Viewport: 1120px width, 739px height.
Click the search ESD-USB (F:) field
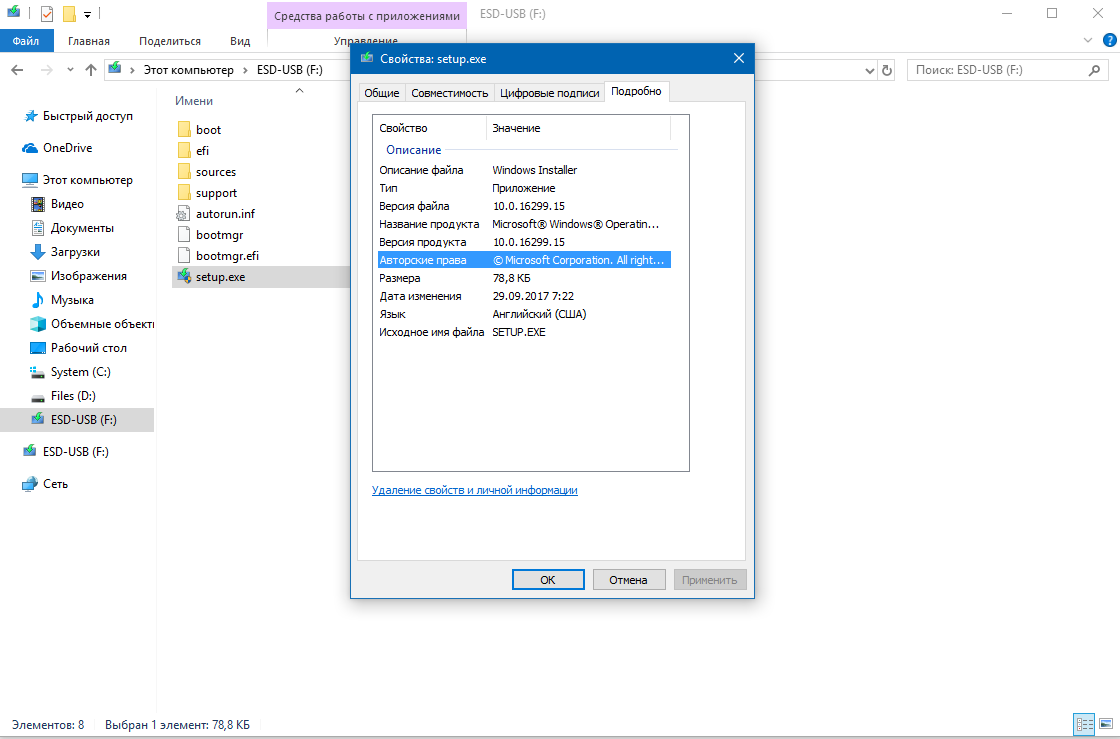point(1007,70)
